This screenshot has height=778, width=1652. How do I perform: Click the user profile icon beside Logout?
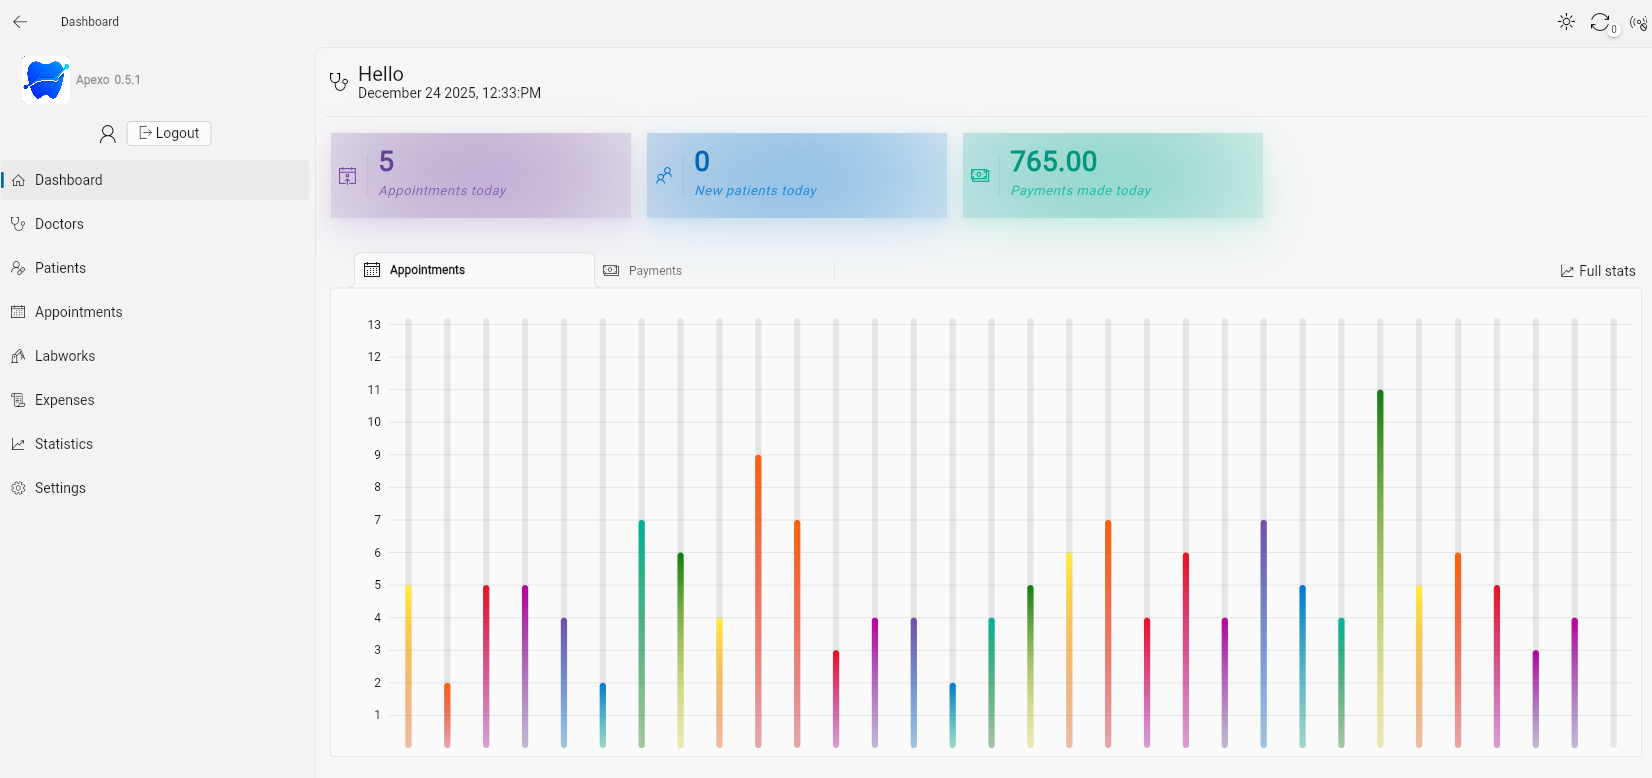tap(108, 133)
